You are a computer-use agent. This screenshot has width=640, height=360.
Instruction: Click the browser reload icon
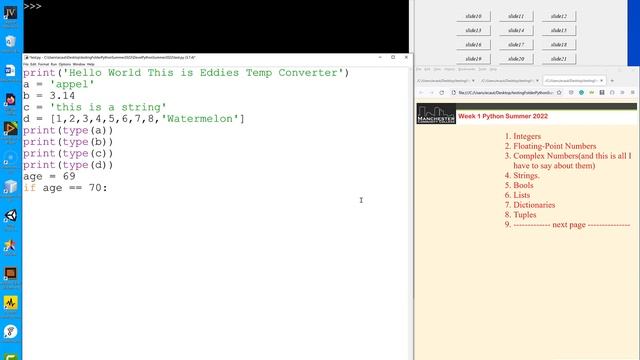[x=442, y=93]
